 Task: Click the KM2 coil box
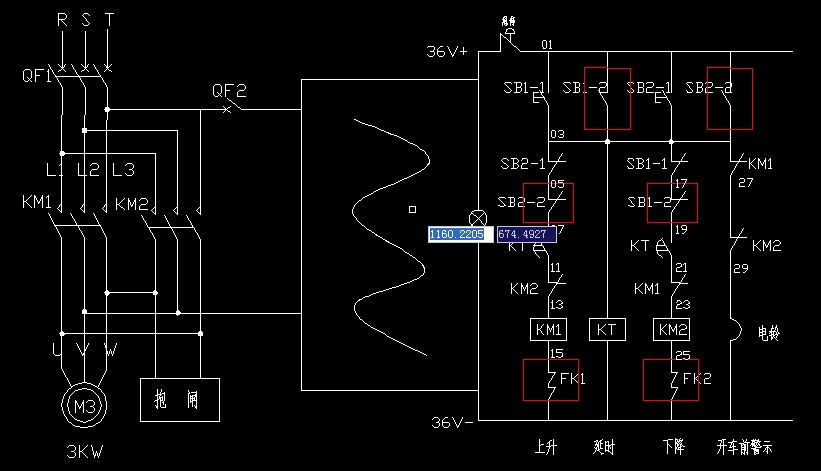(671, 329)
